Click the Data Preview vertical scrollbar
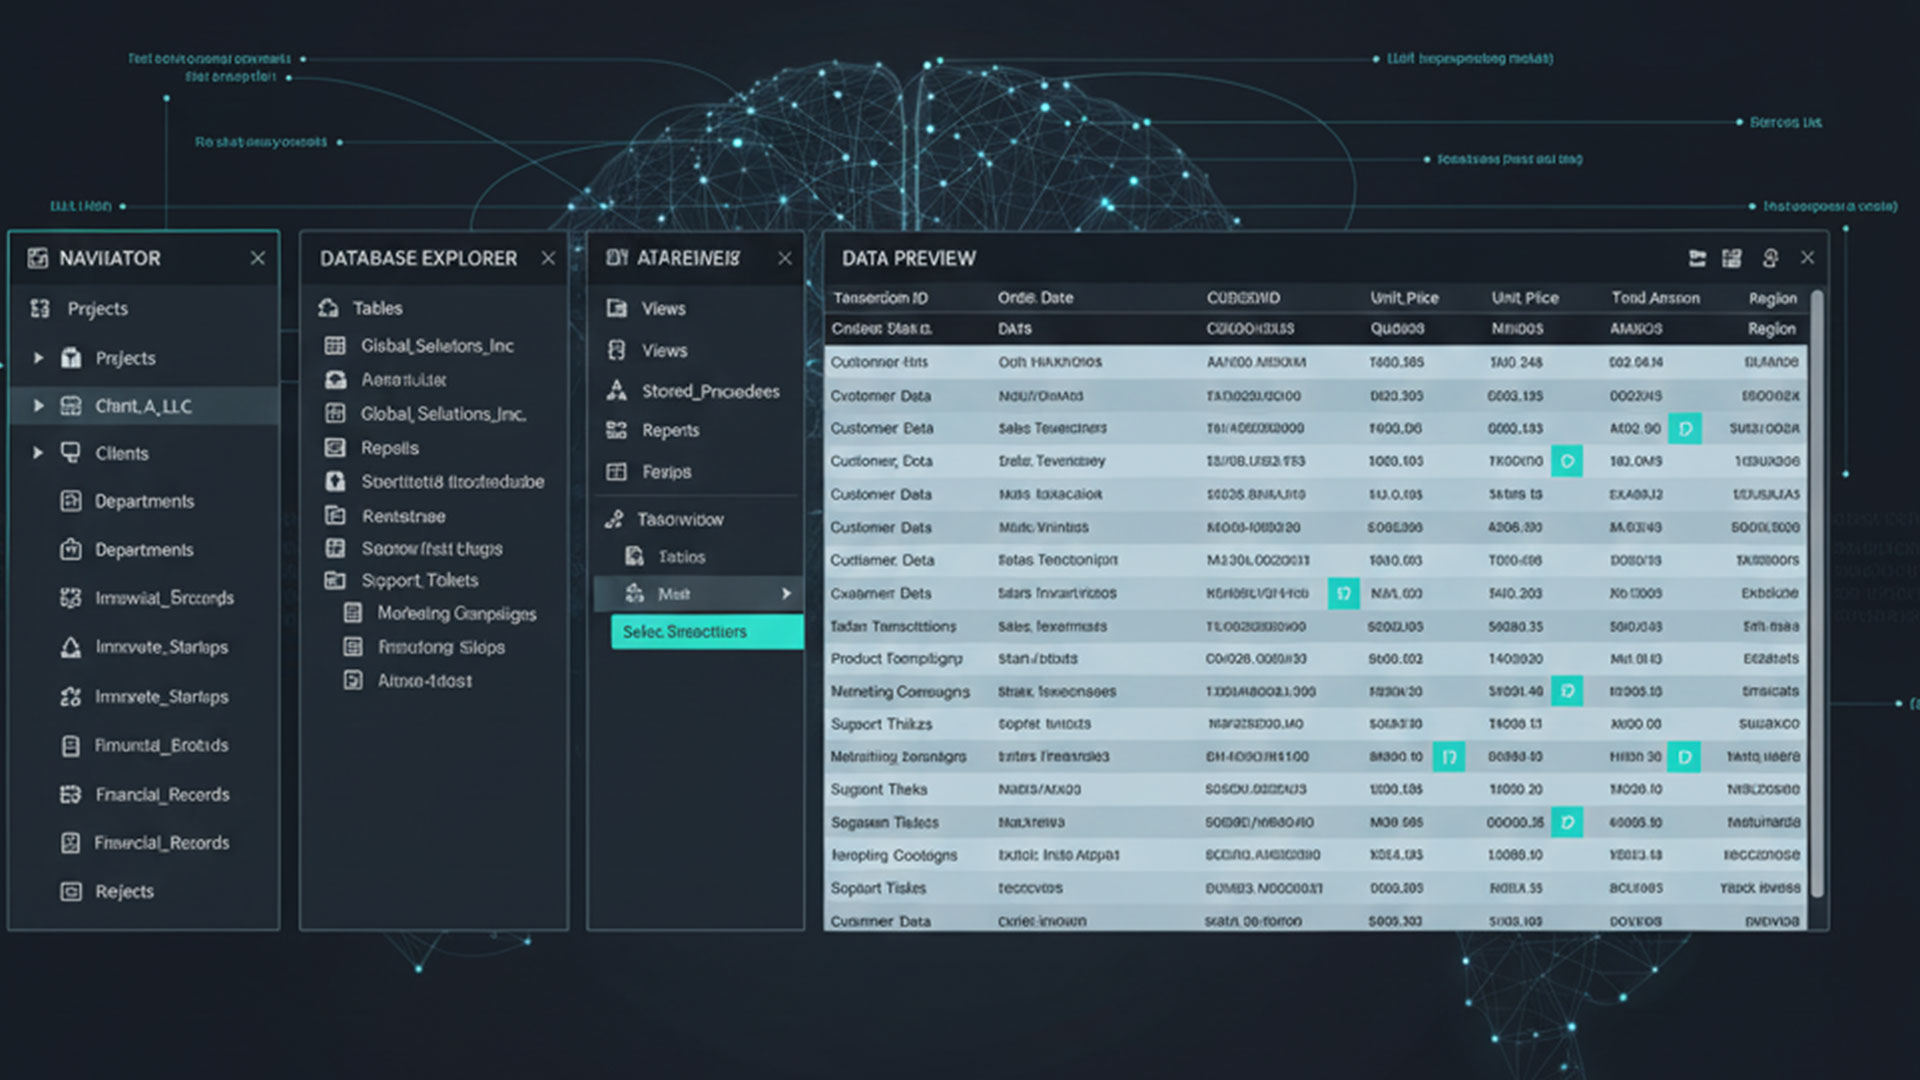 click(x=1817, y=594)
